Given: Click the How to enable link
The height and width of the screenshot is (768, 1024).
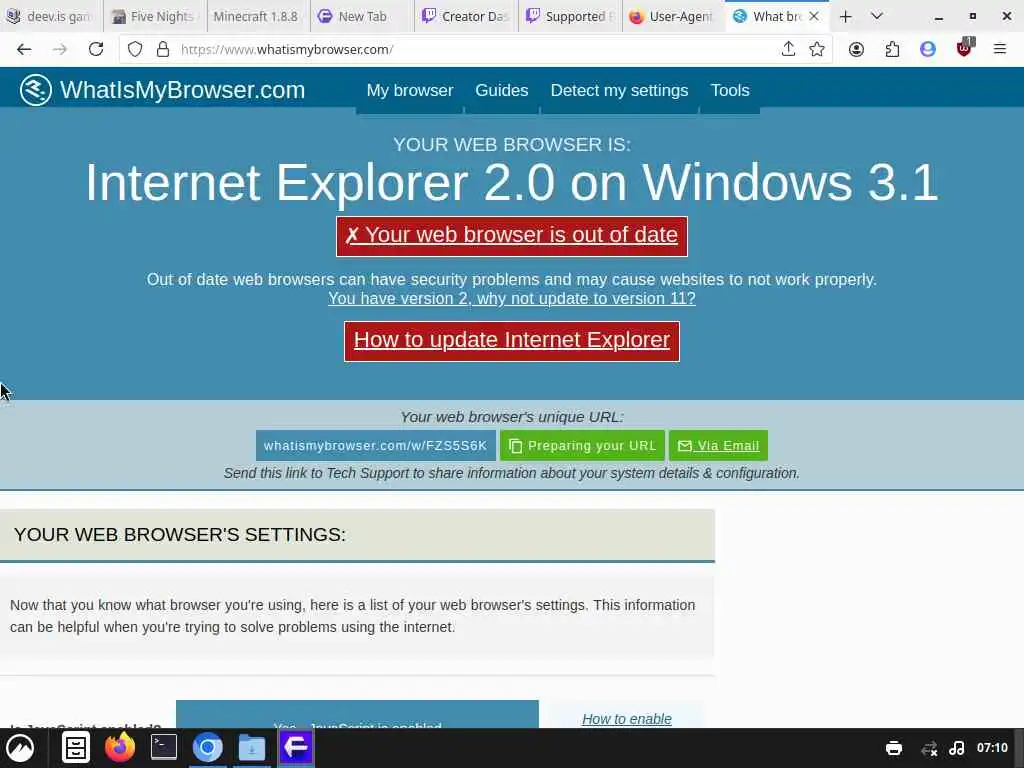Looking at the screenshot, I should click(626, 719).
